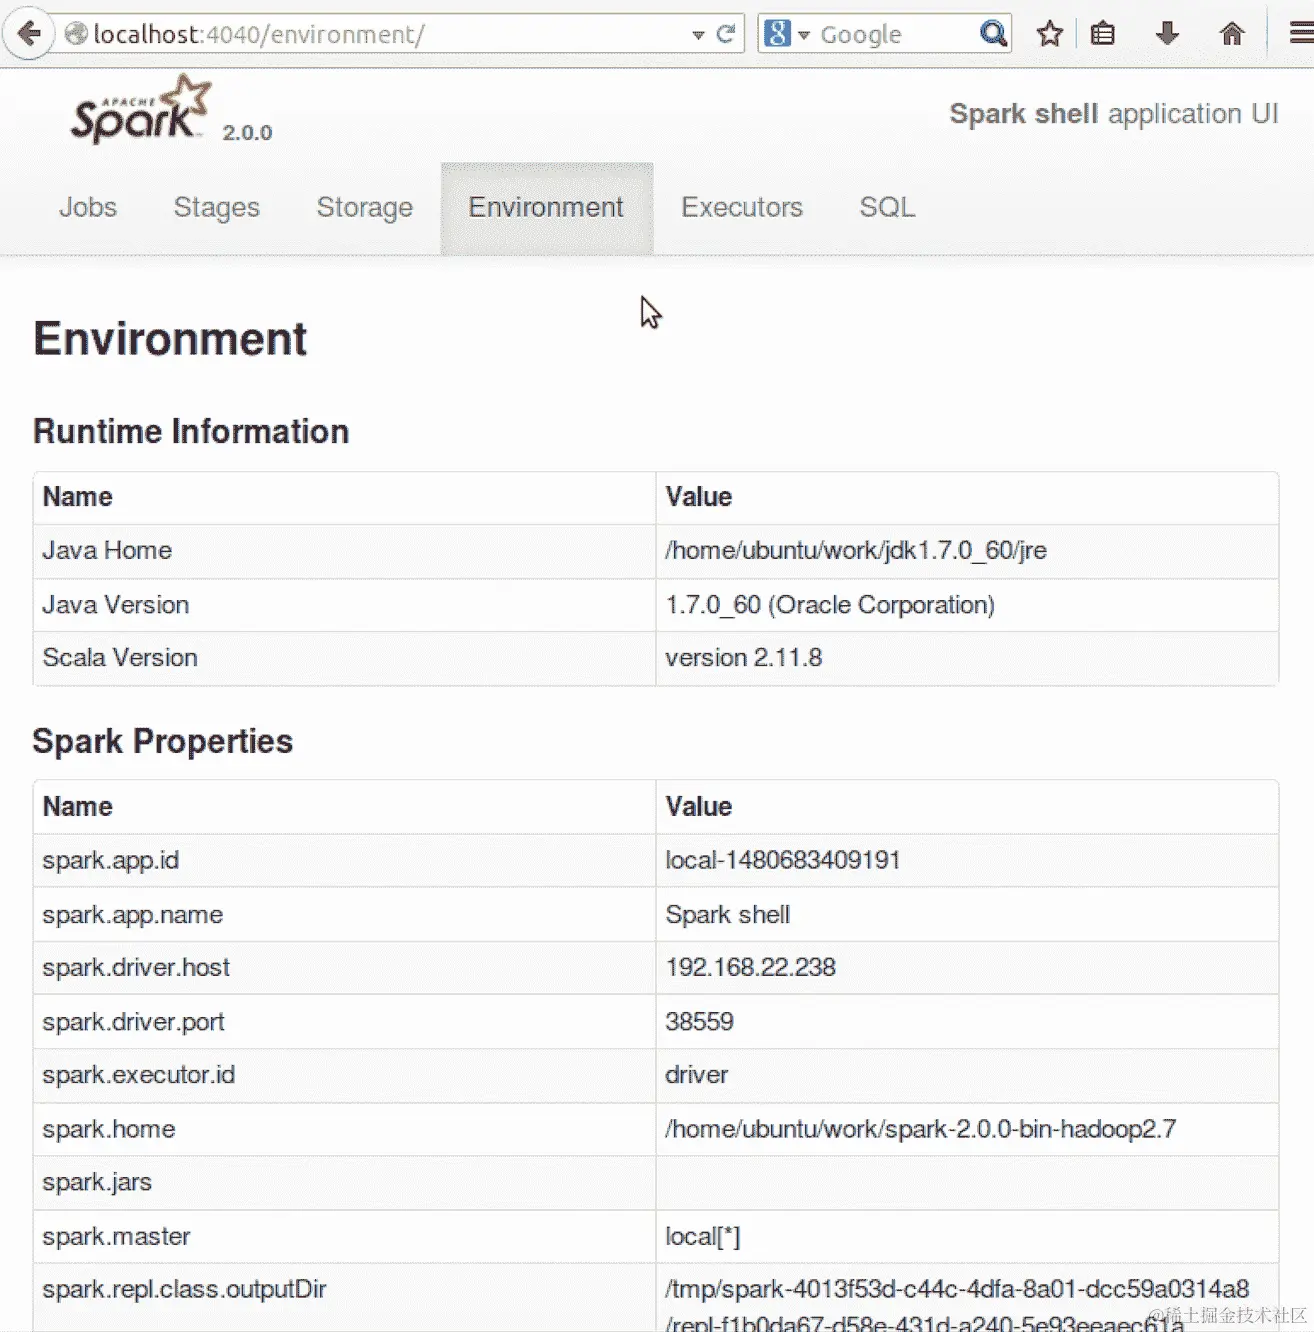
Task: Open the downloads arrow icon
Action: (x=1167, y=34)
